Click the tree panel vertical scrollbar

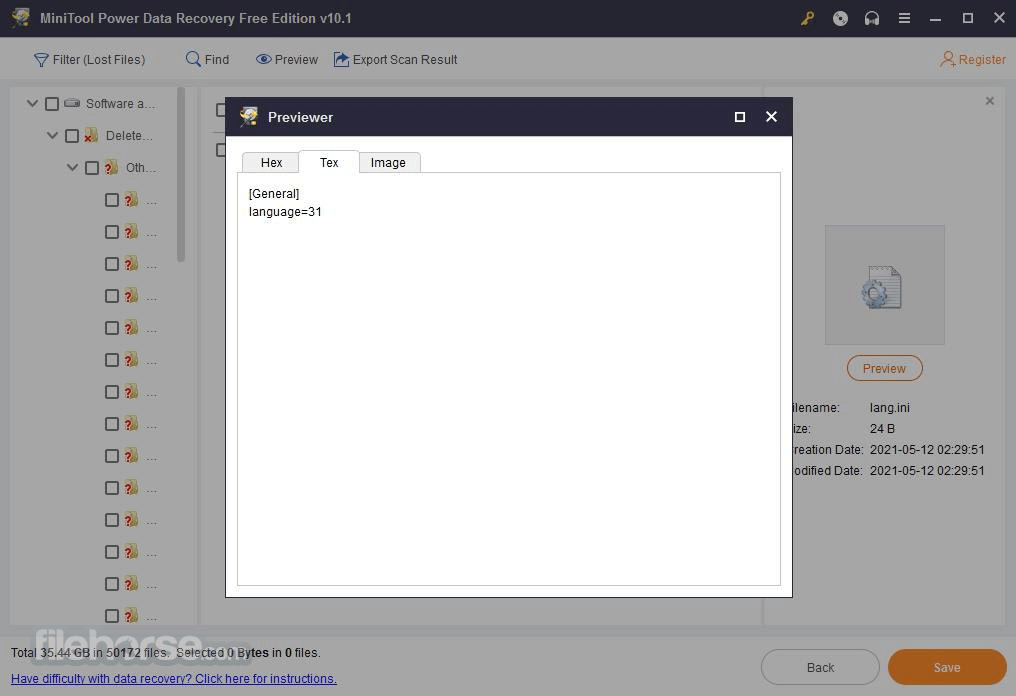click(x=181, y=175)
